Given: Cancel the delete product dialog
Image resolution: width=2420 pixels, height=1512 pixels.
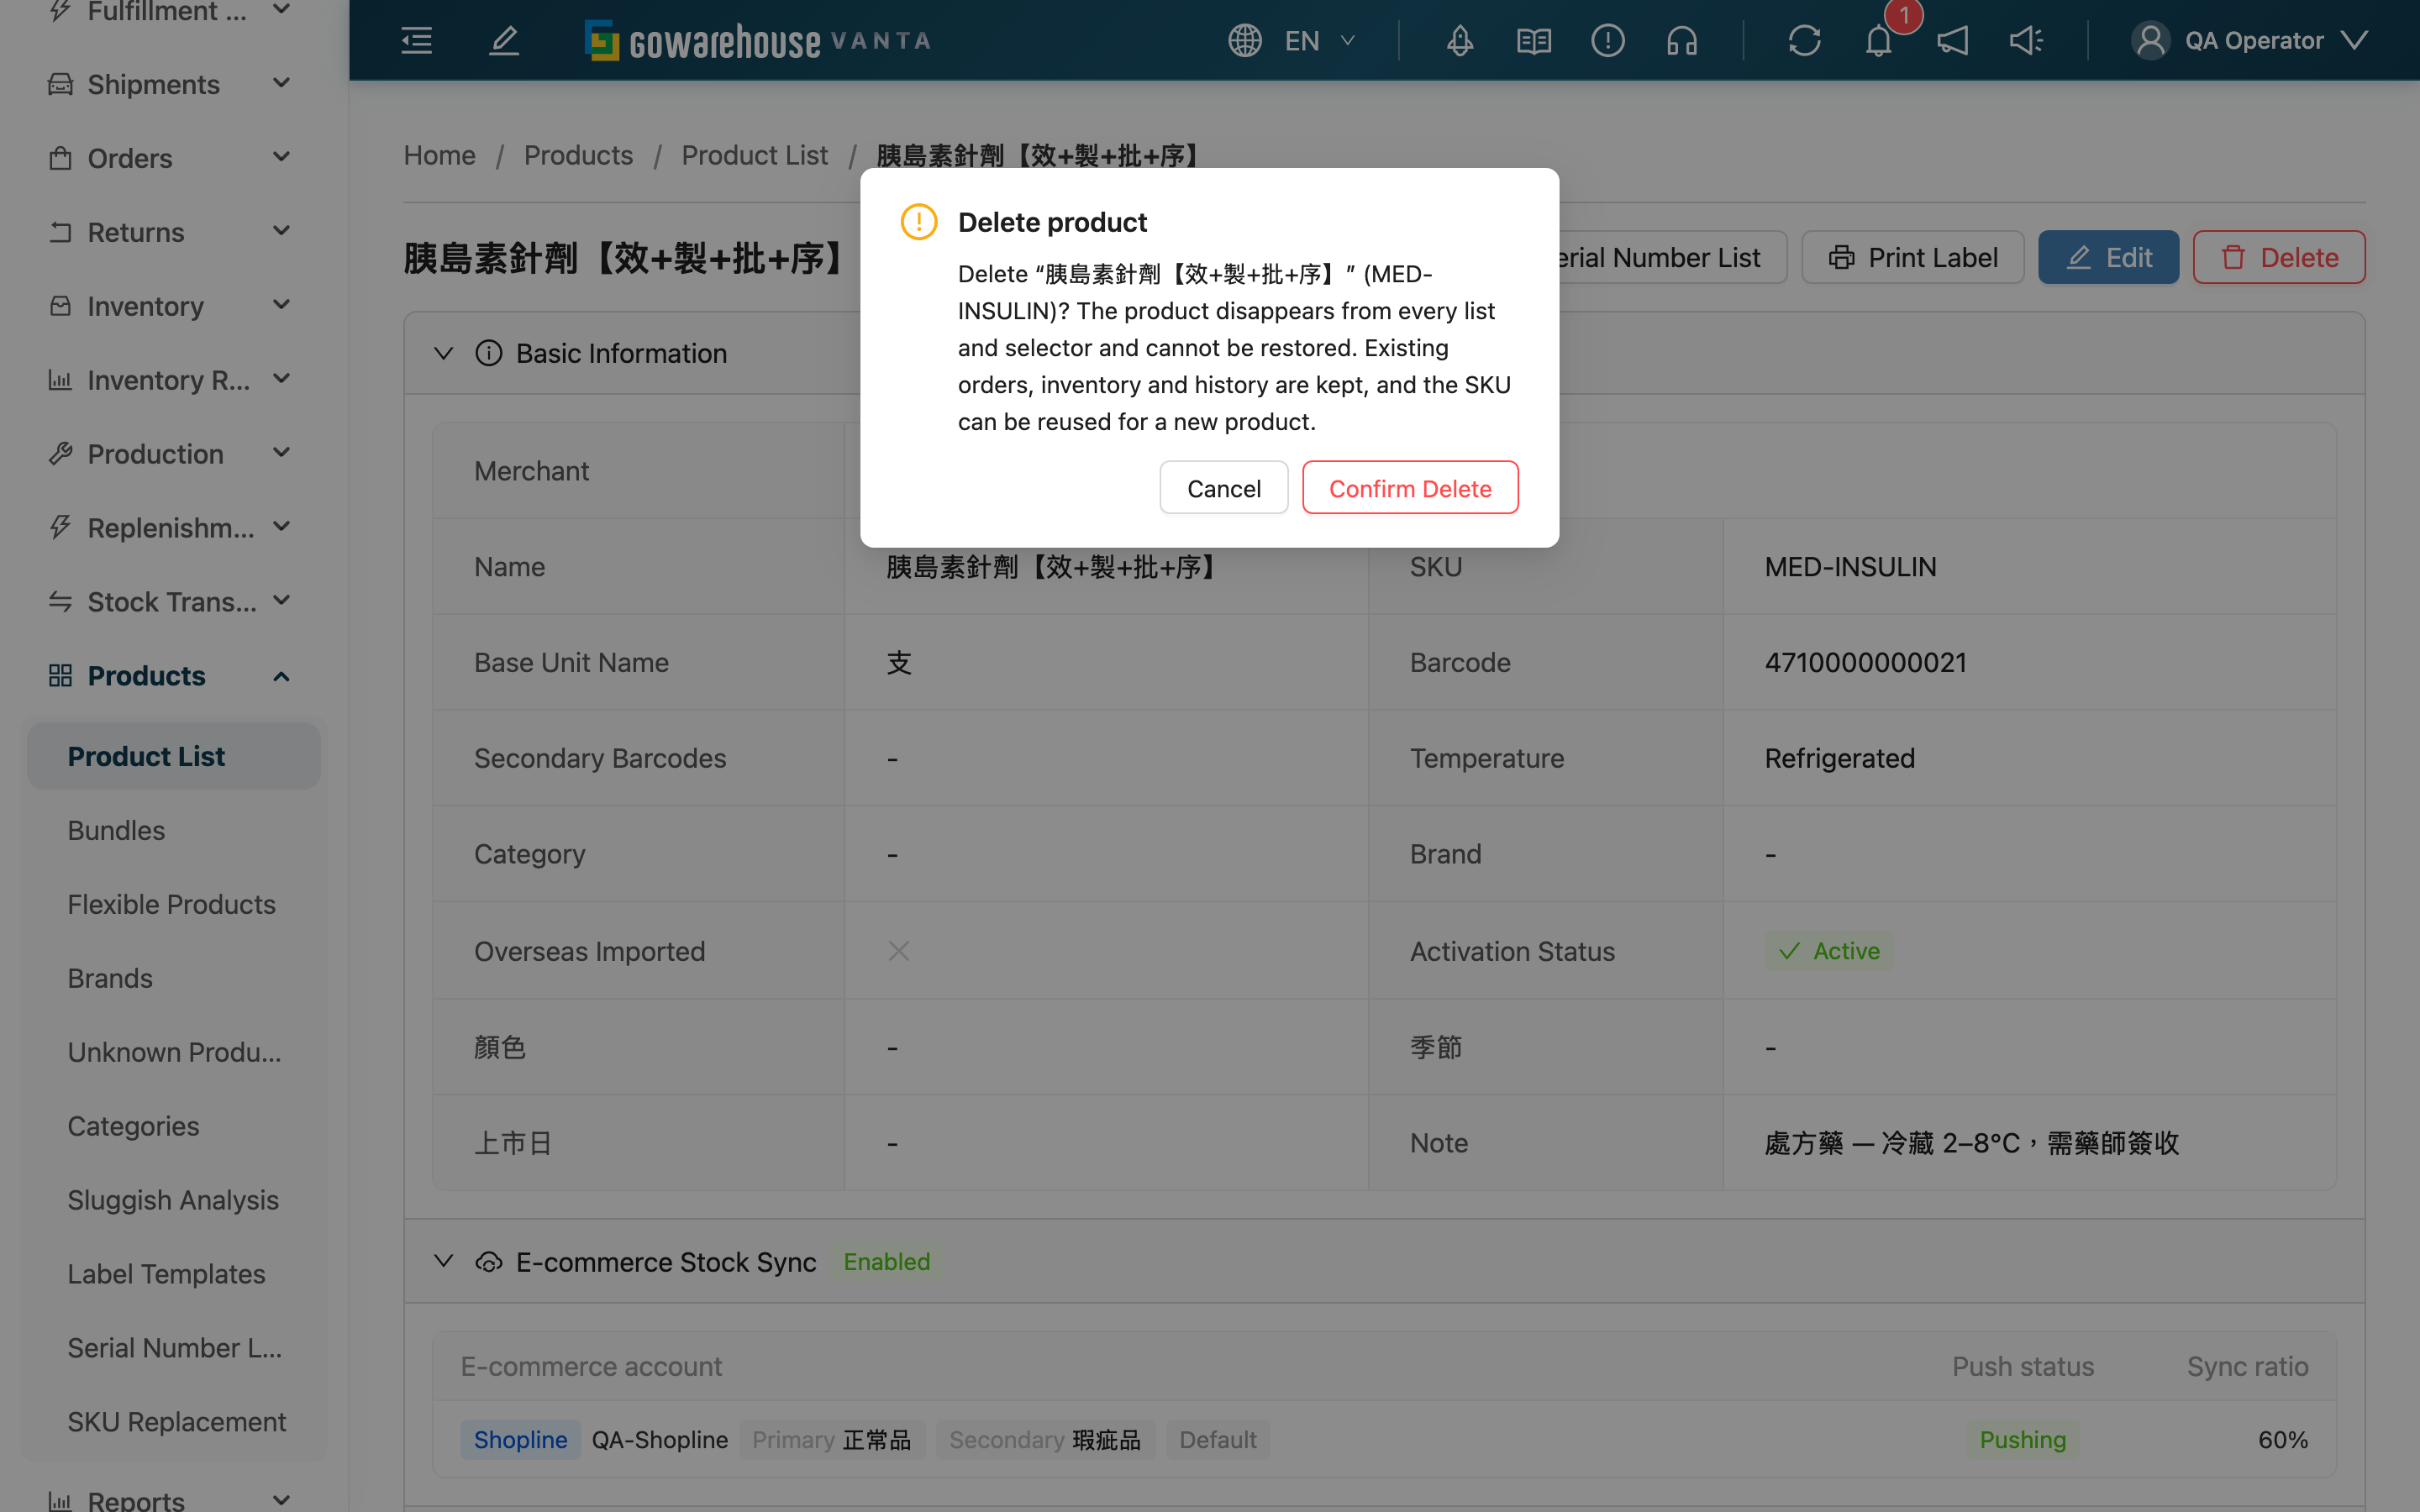Looking at the screenshot, I should (1224, 488).
